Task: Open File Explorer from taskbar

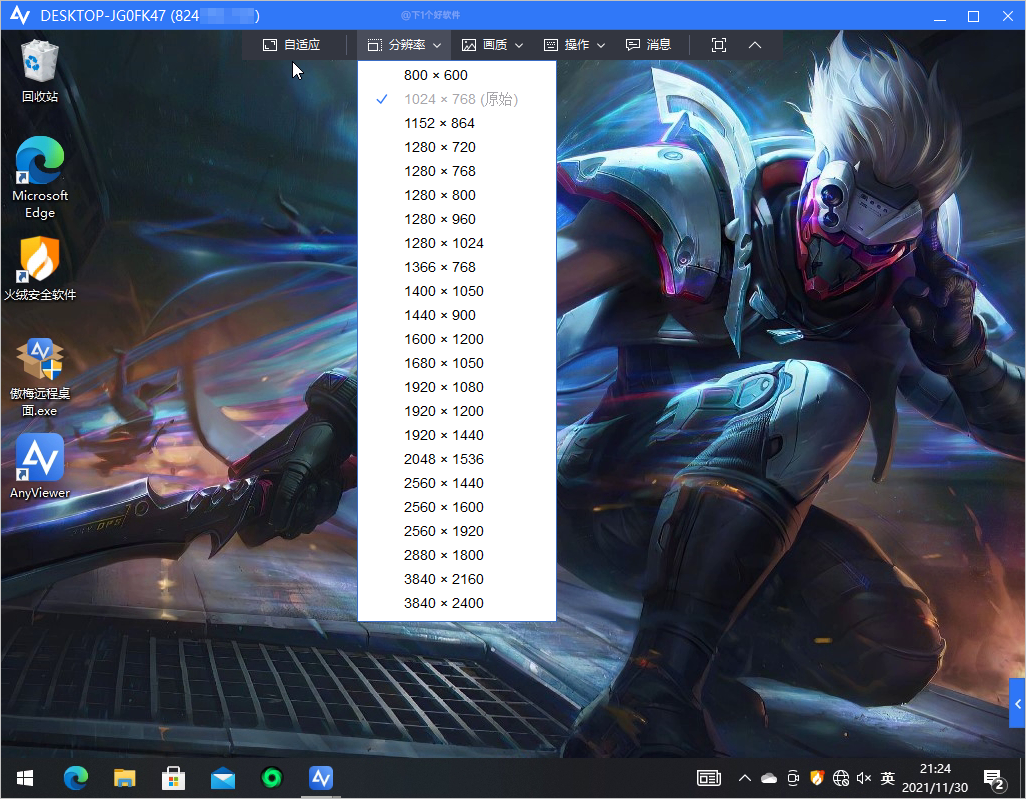Action: tap(124, 777)
